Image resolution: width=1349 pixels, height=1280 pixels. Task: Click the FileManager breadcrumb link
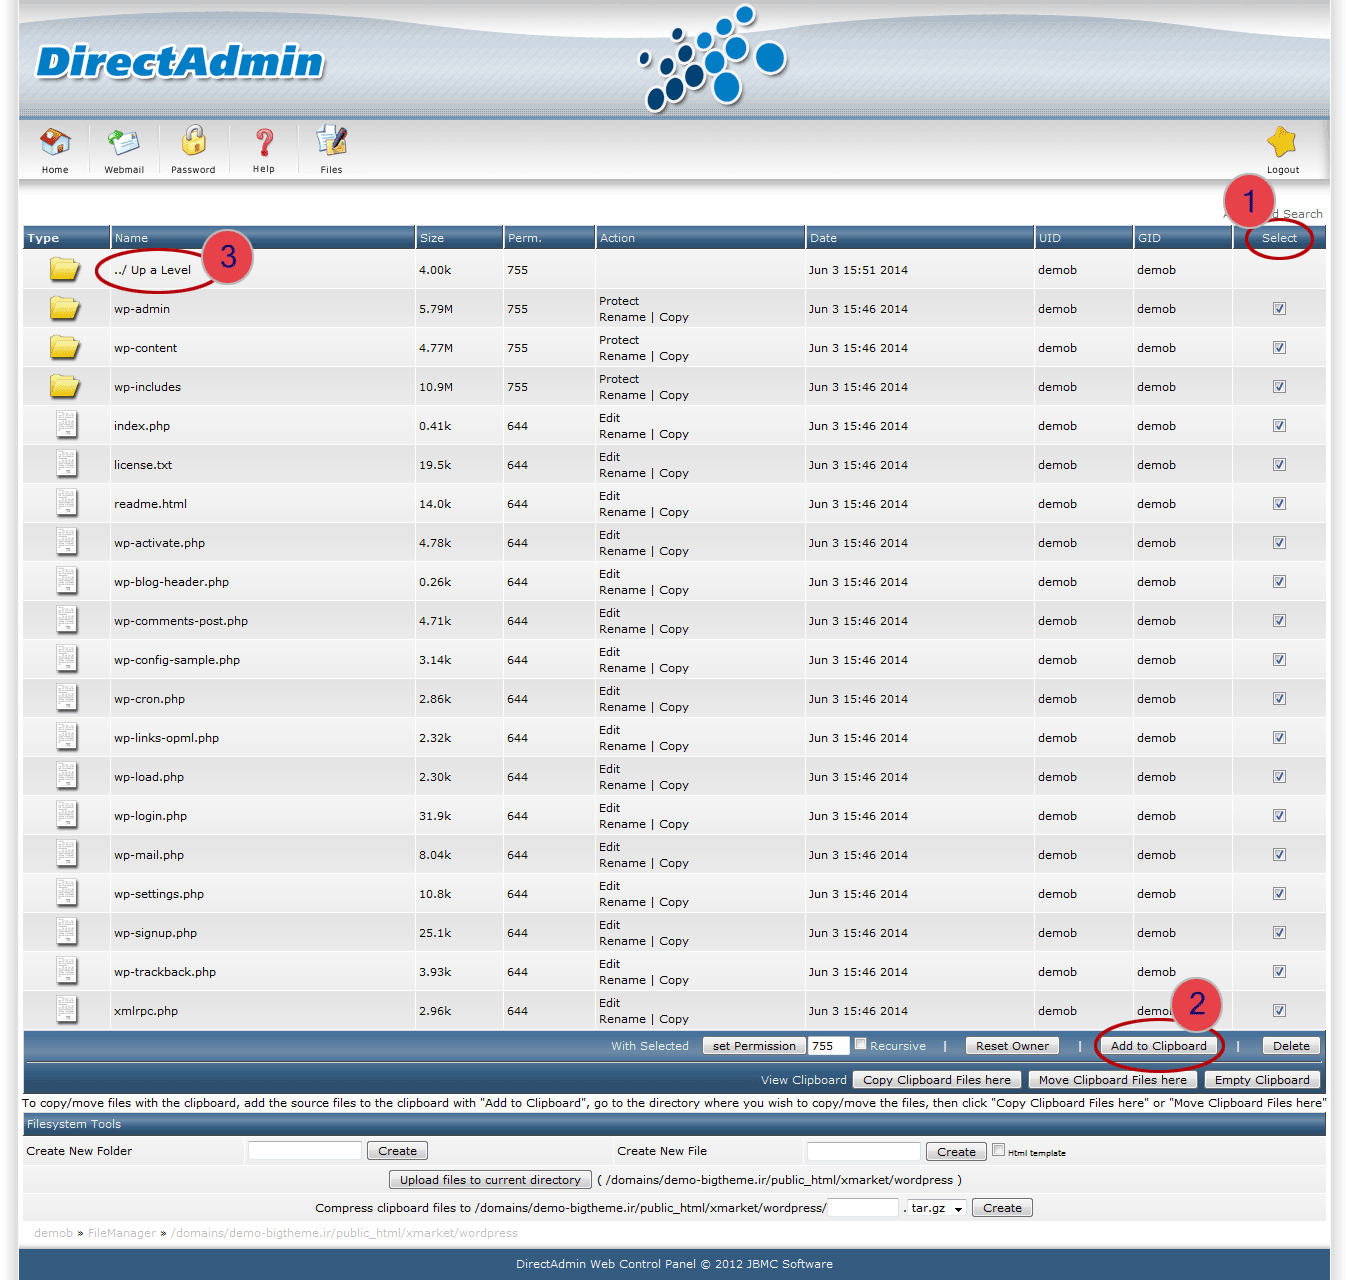pyautogui.click(x=121, y=1233)
